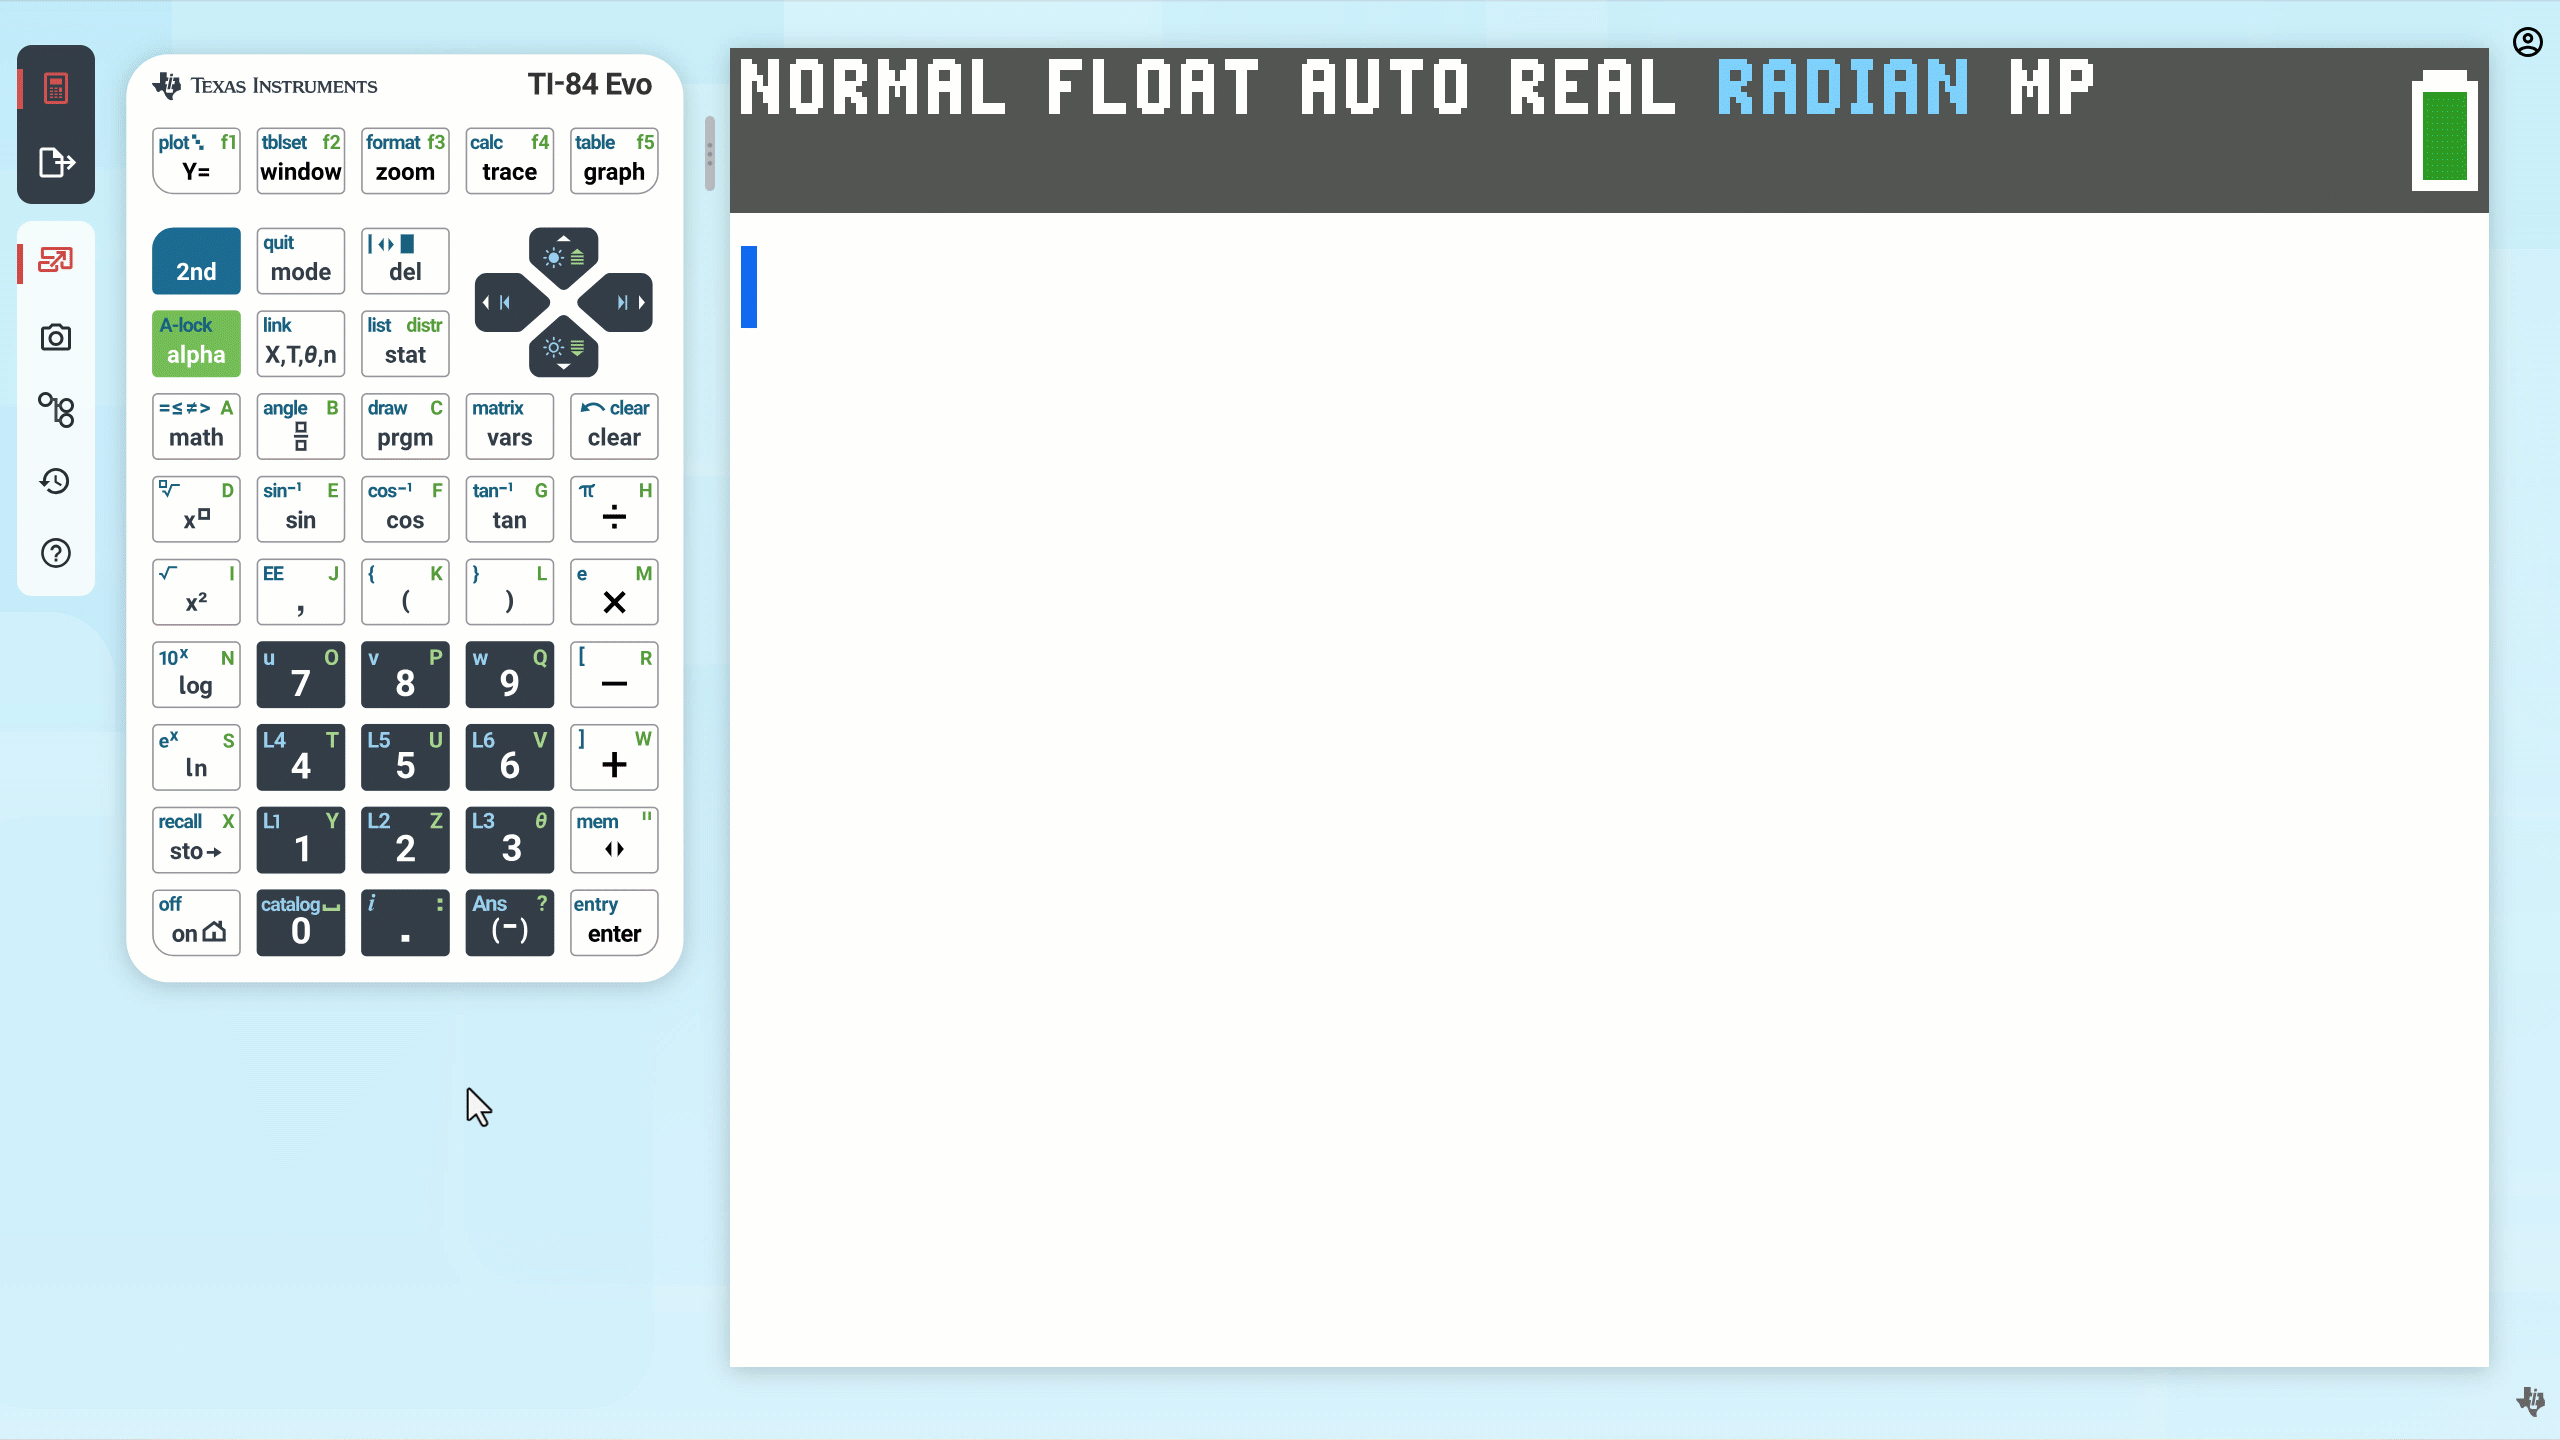Open the Y= function editor
Image resolution: width=2560 pixels, height=1440 pixels.
(197, 161)
